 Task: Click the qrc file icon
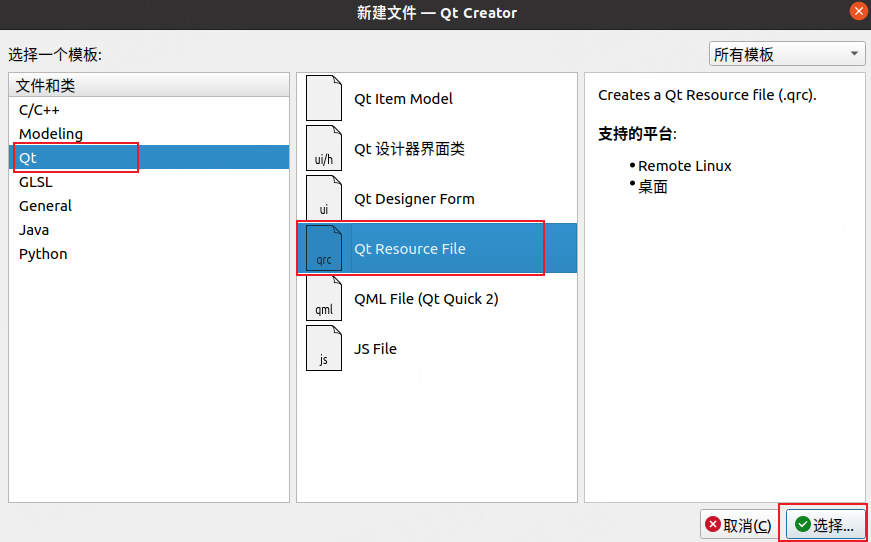tap(324, 248)
